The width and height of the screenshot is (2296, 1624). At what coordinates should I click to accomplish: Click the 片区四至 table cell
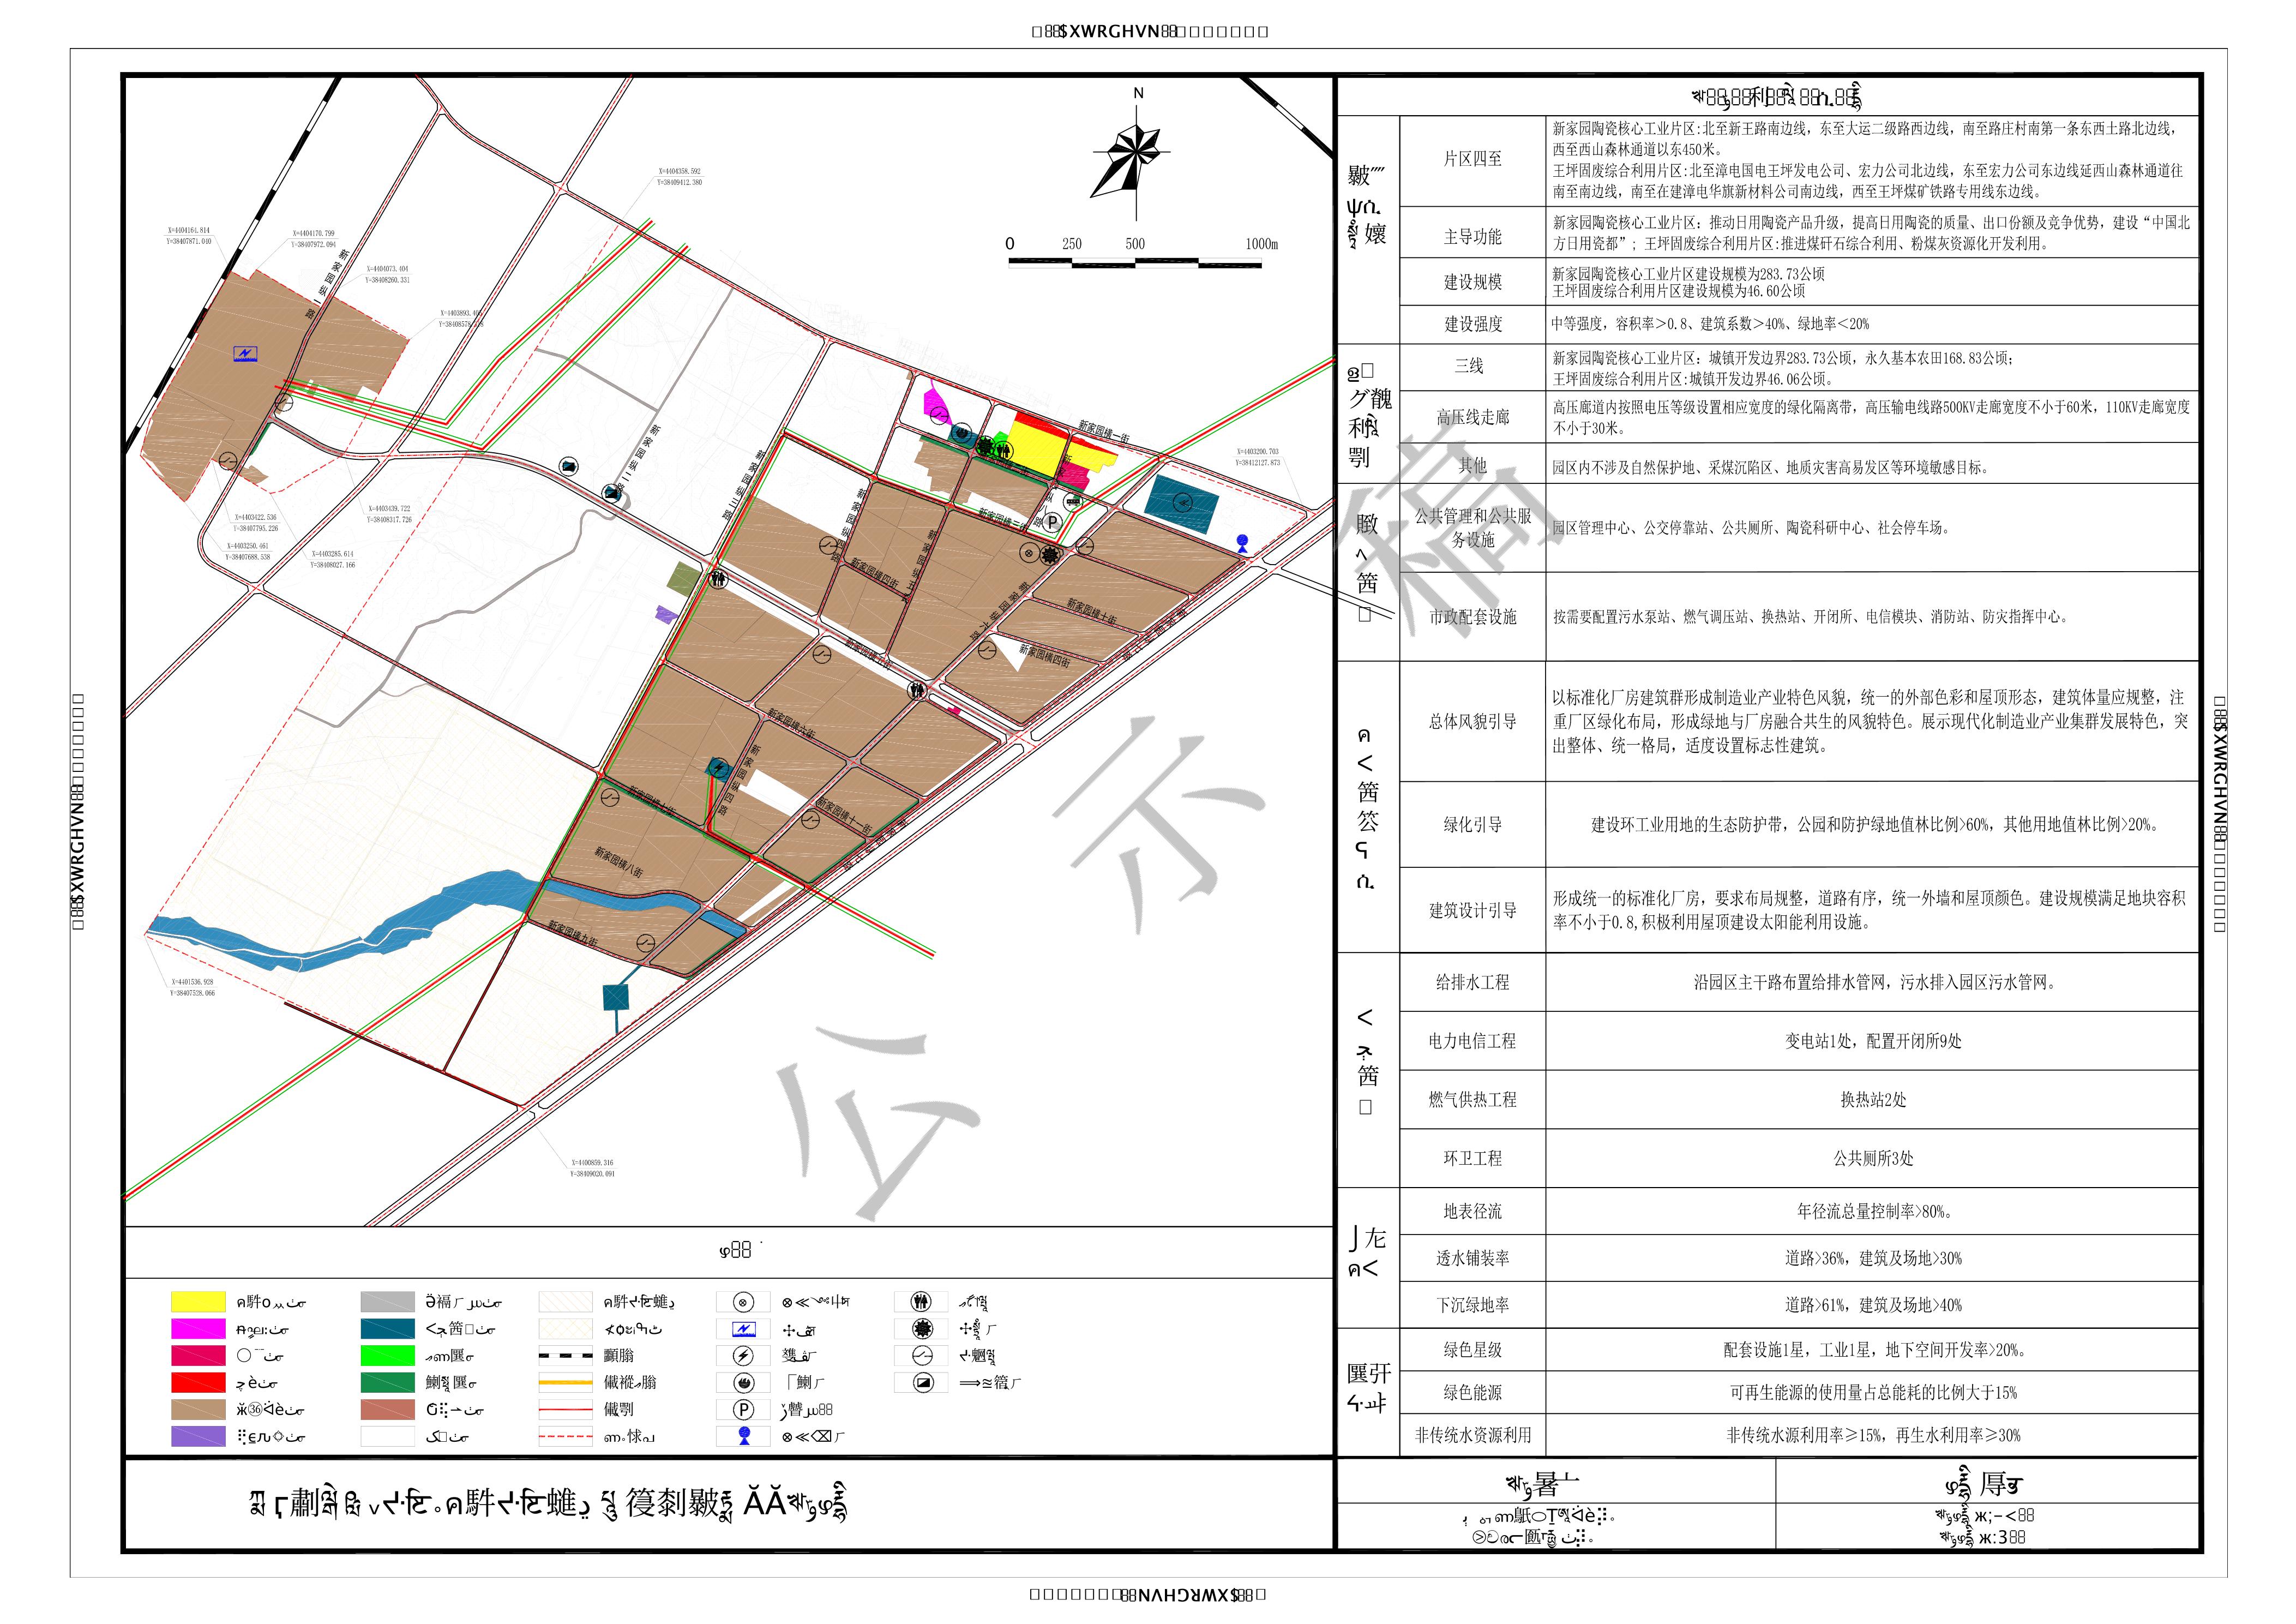(1472, 160)
